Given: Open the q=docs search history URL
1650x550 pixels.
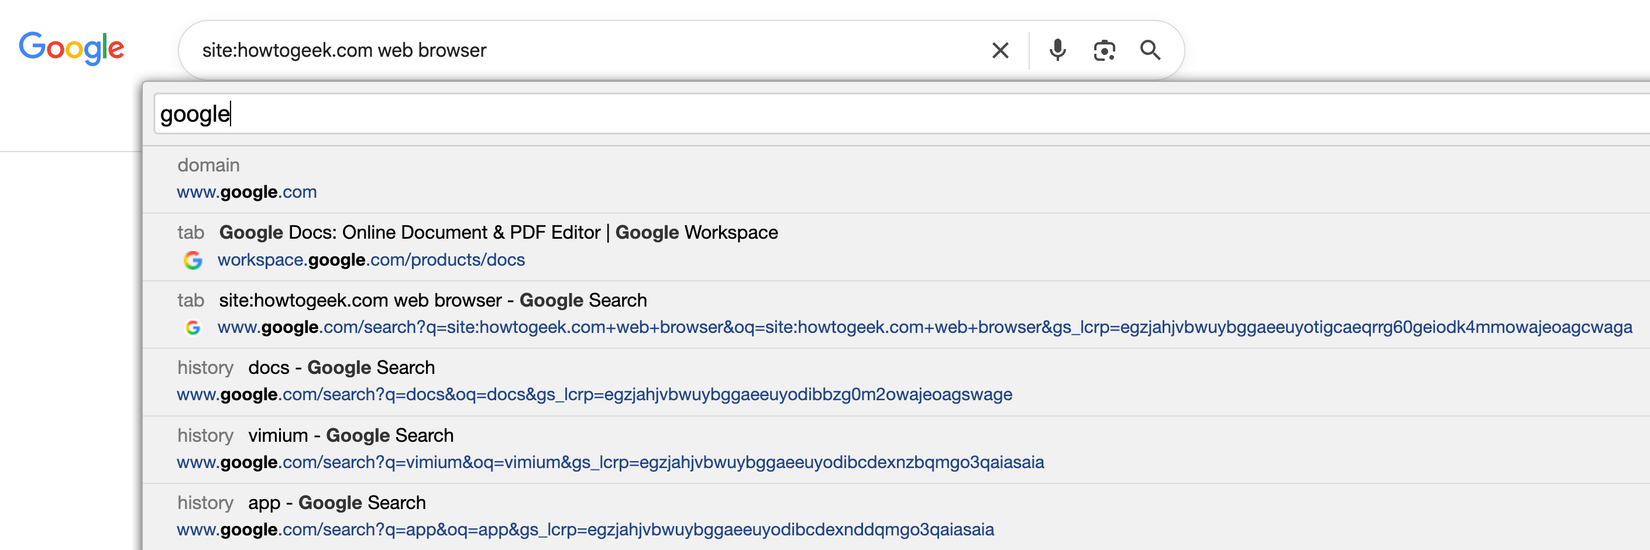Looking at the screenshot, I should (595, 395).
